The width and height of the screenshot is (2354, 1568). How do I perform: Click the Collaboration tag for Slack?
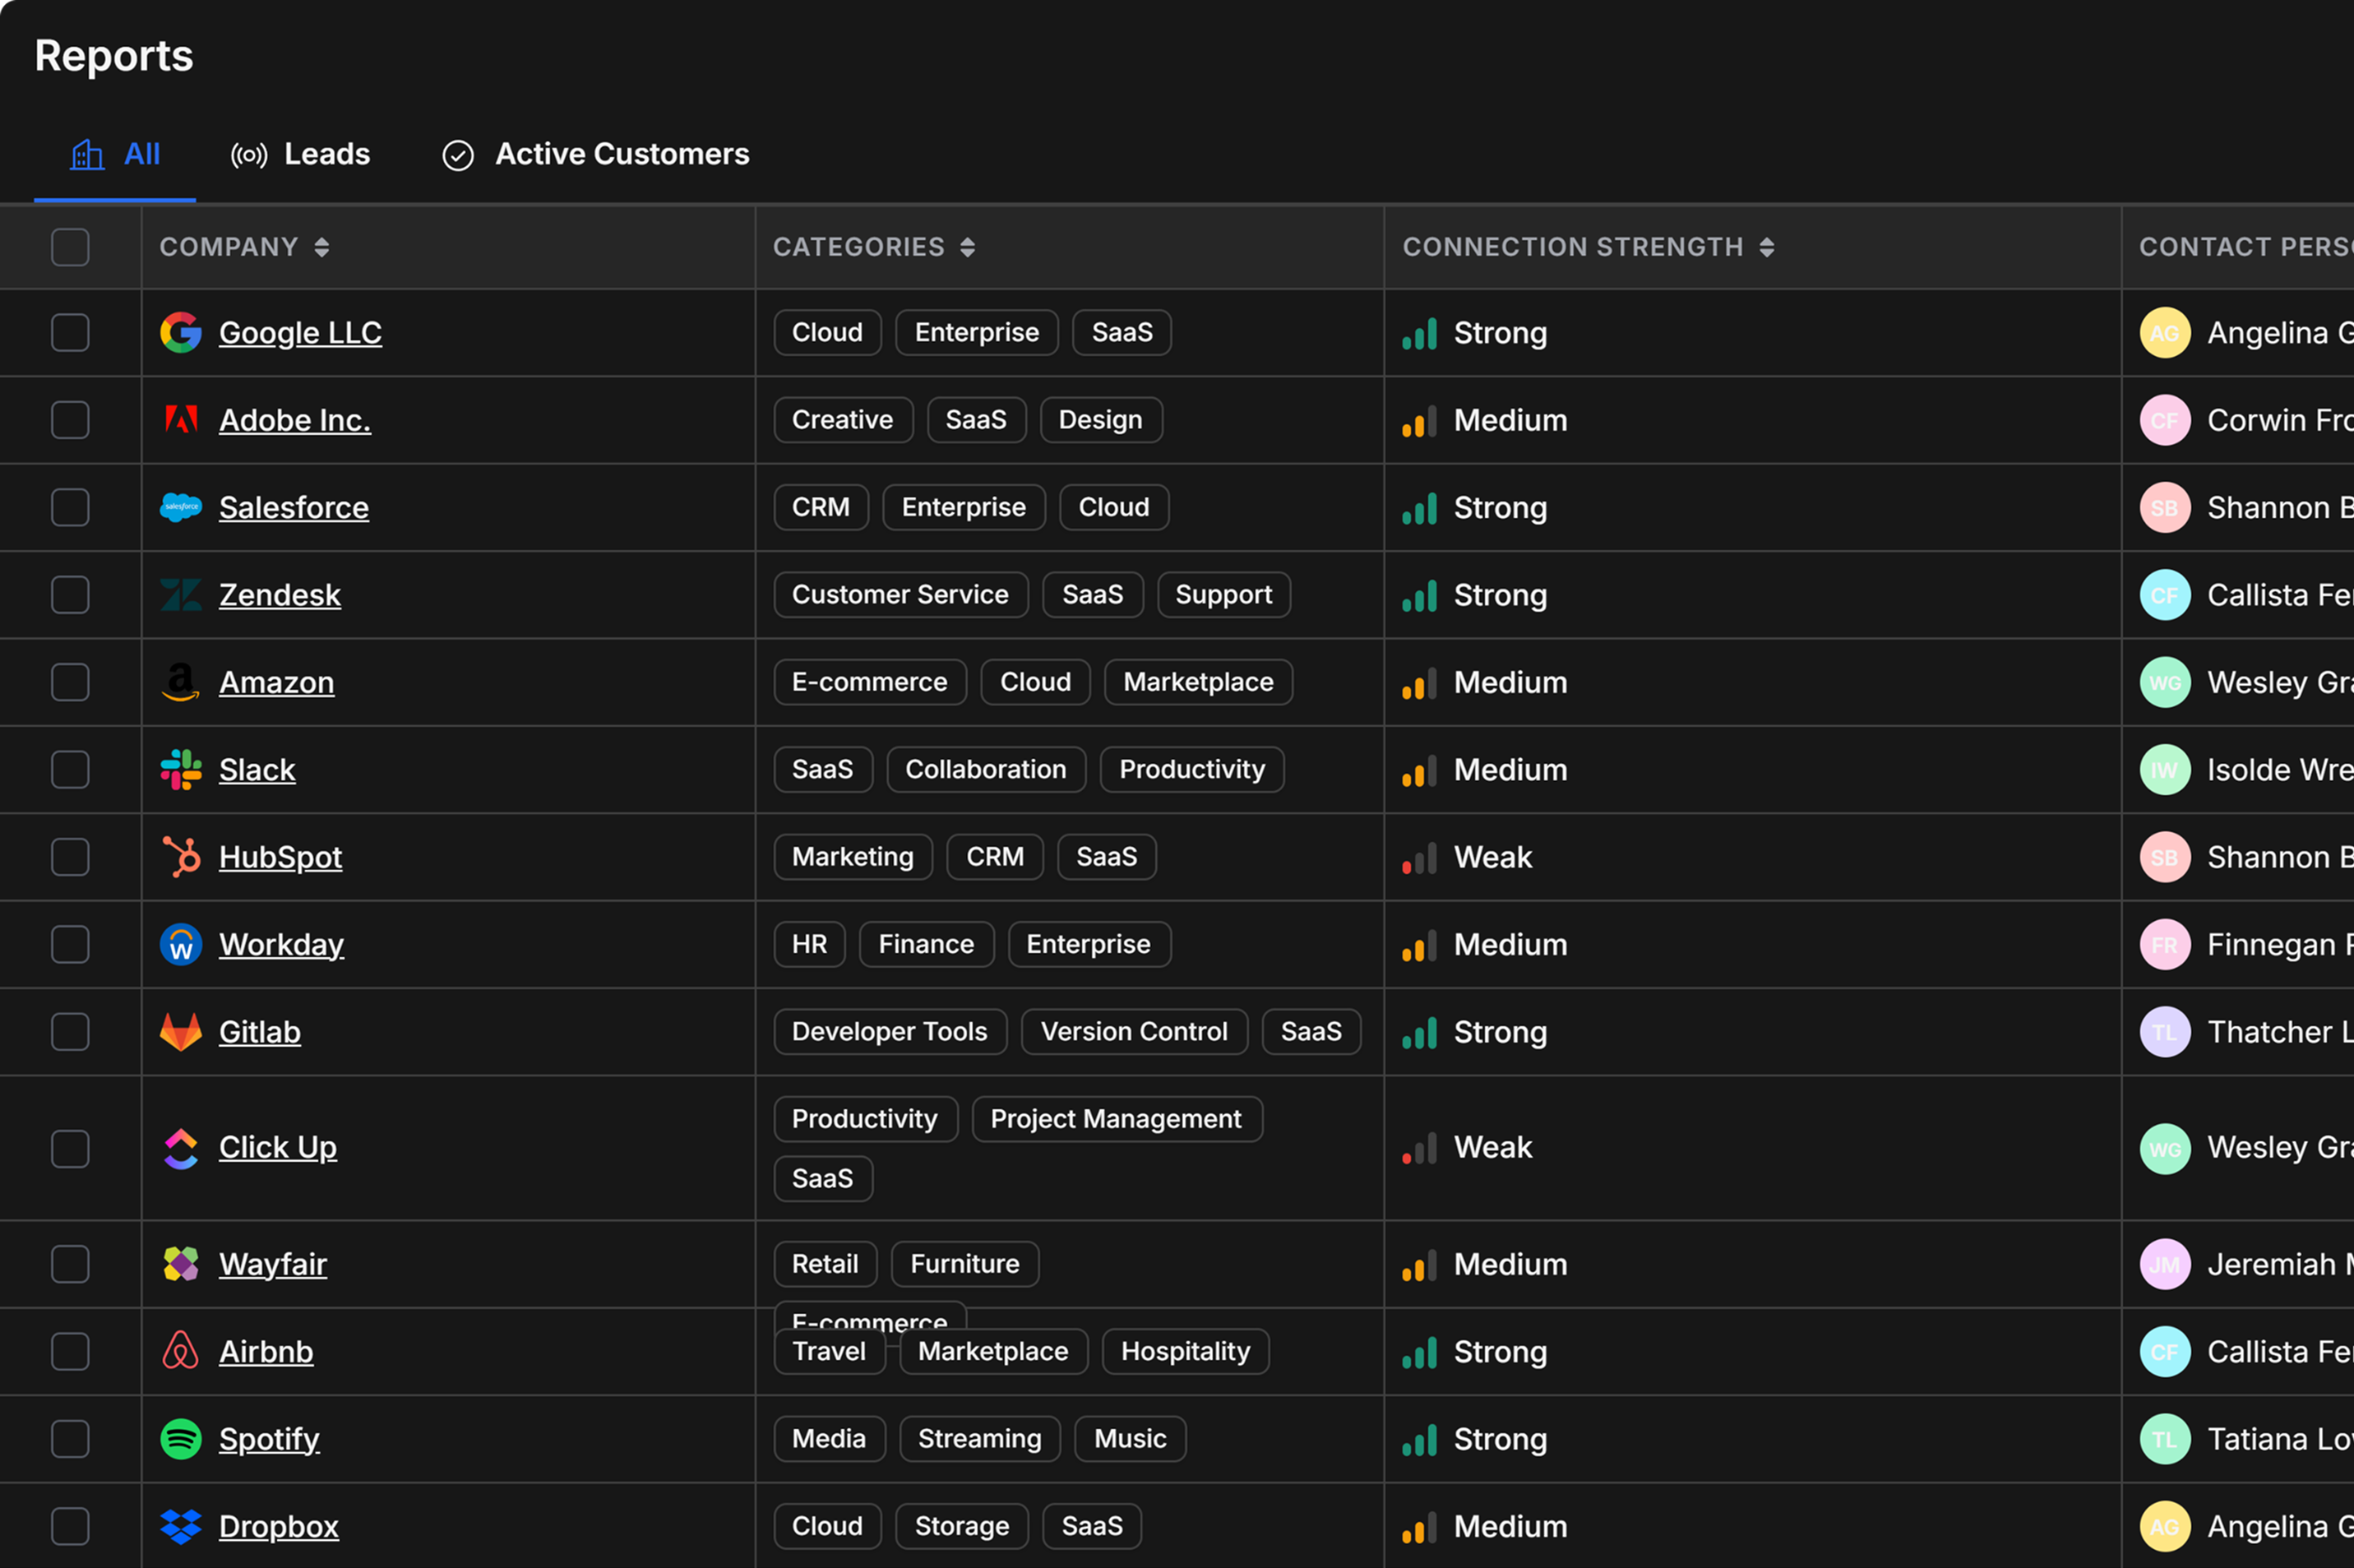click(x=986, y=770)
